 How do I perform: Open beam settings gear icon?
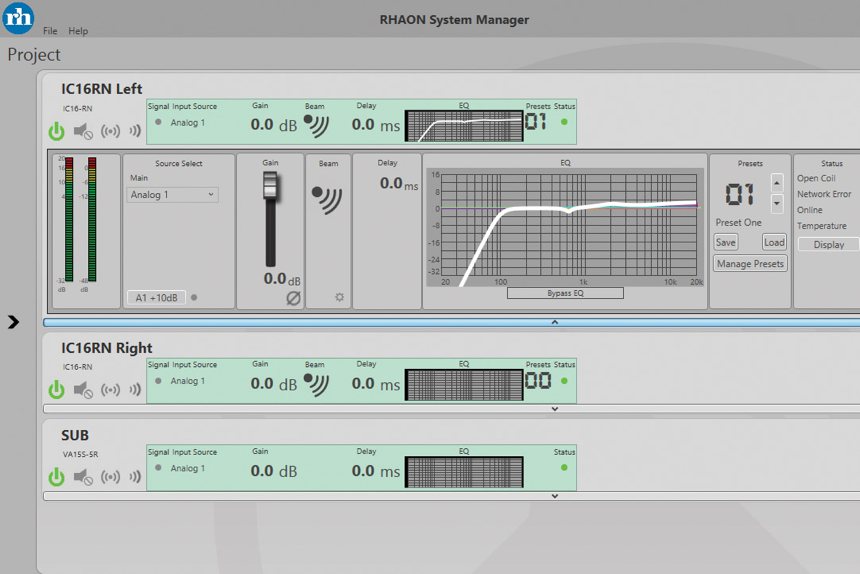340,297
